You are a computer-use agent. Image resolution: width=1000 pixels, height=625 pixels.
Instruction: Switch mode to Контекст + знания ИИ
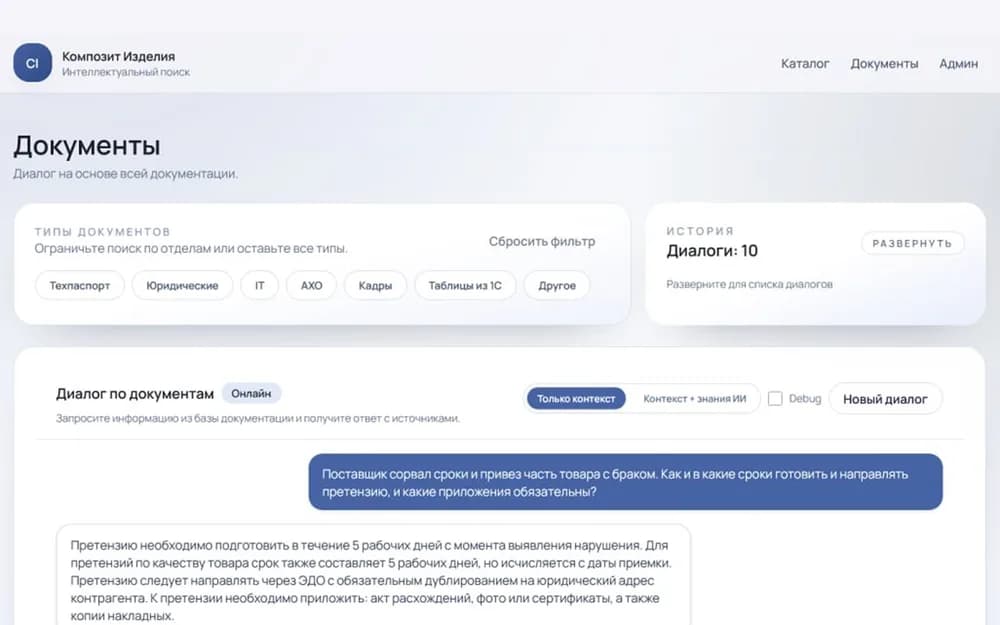pyautogui.click(x=695, y=399)
